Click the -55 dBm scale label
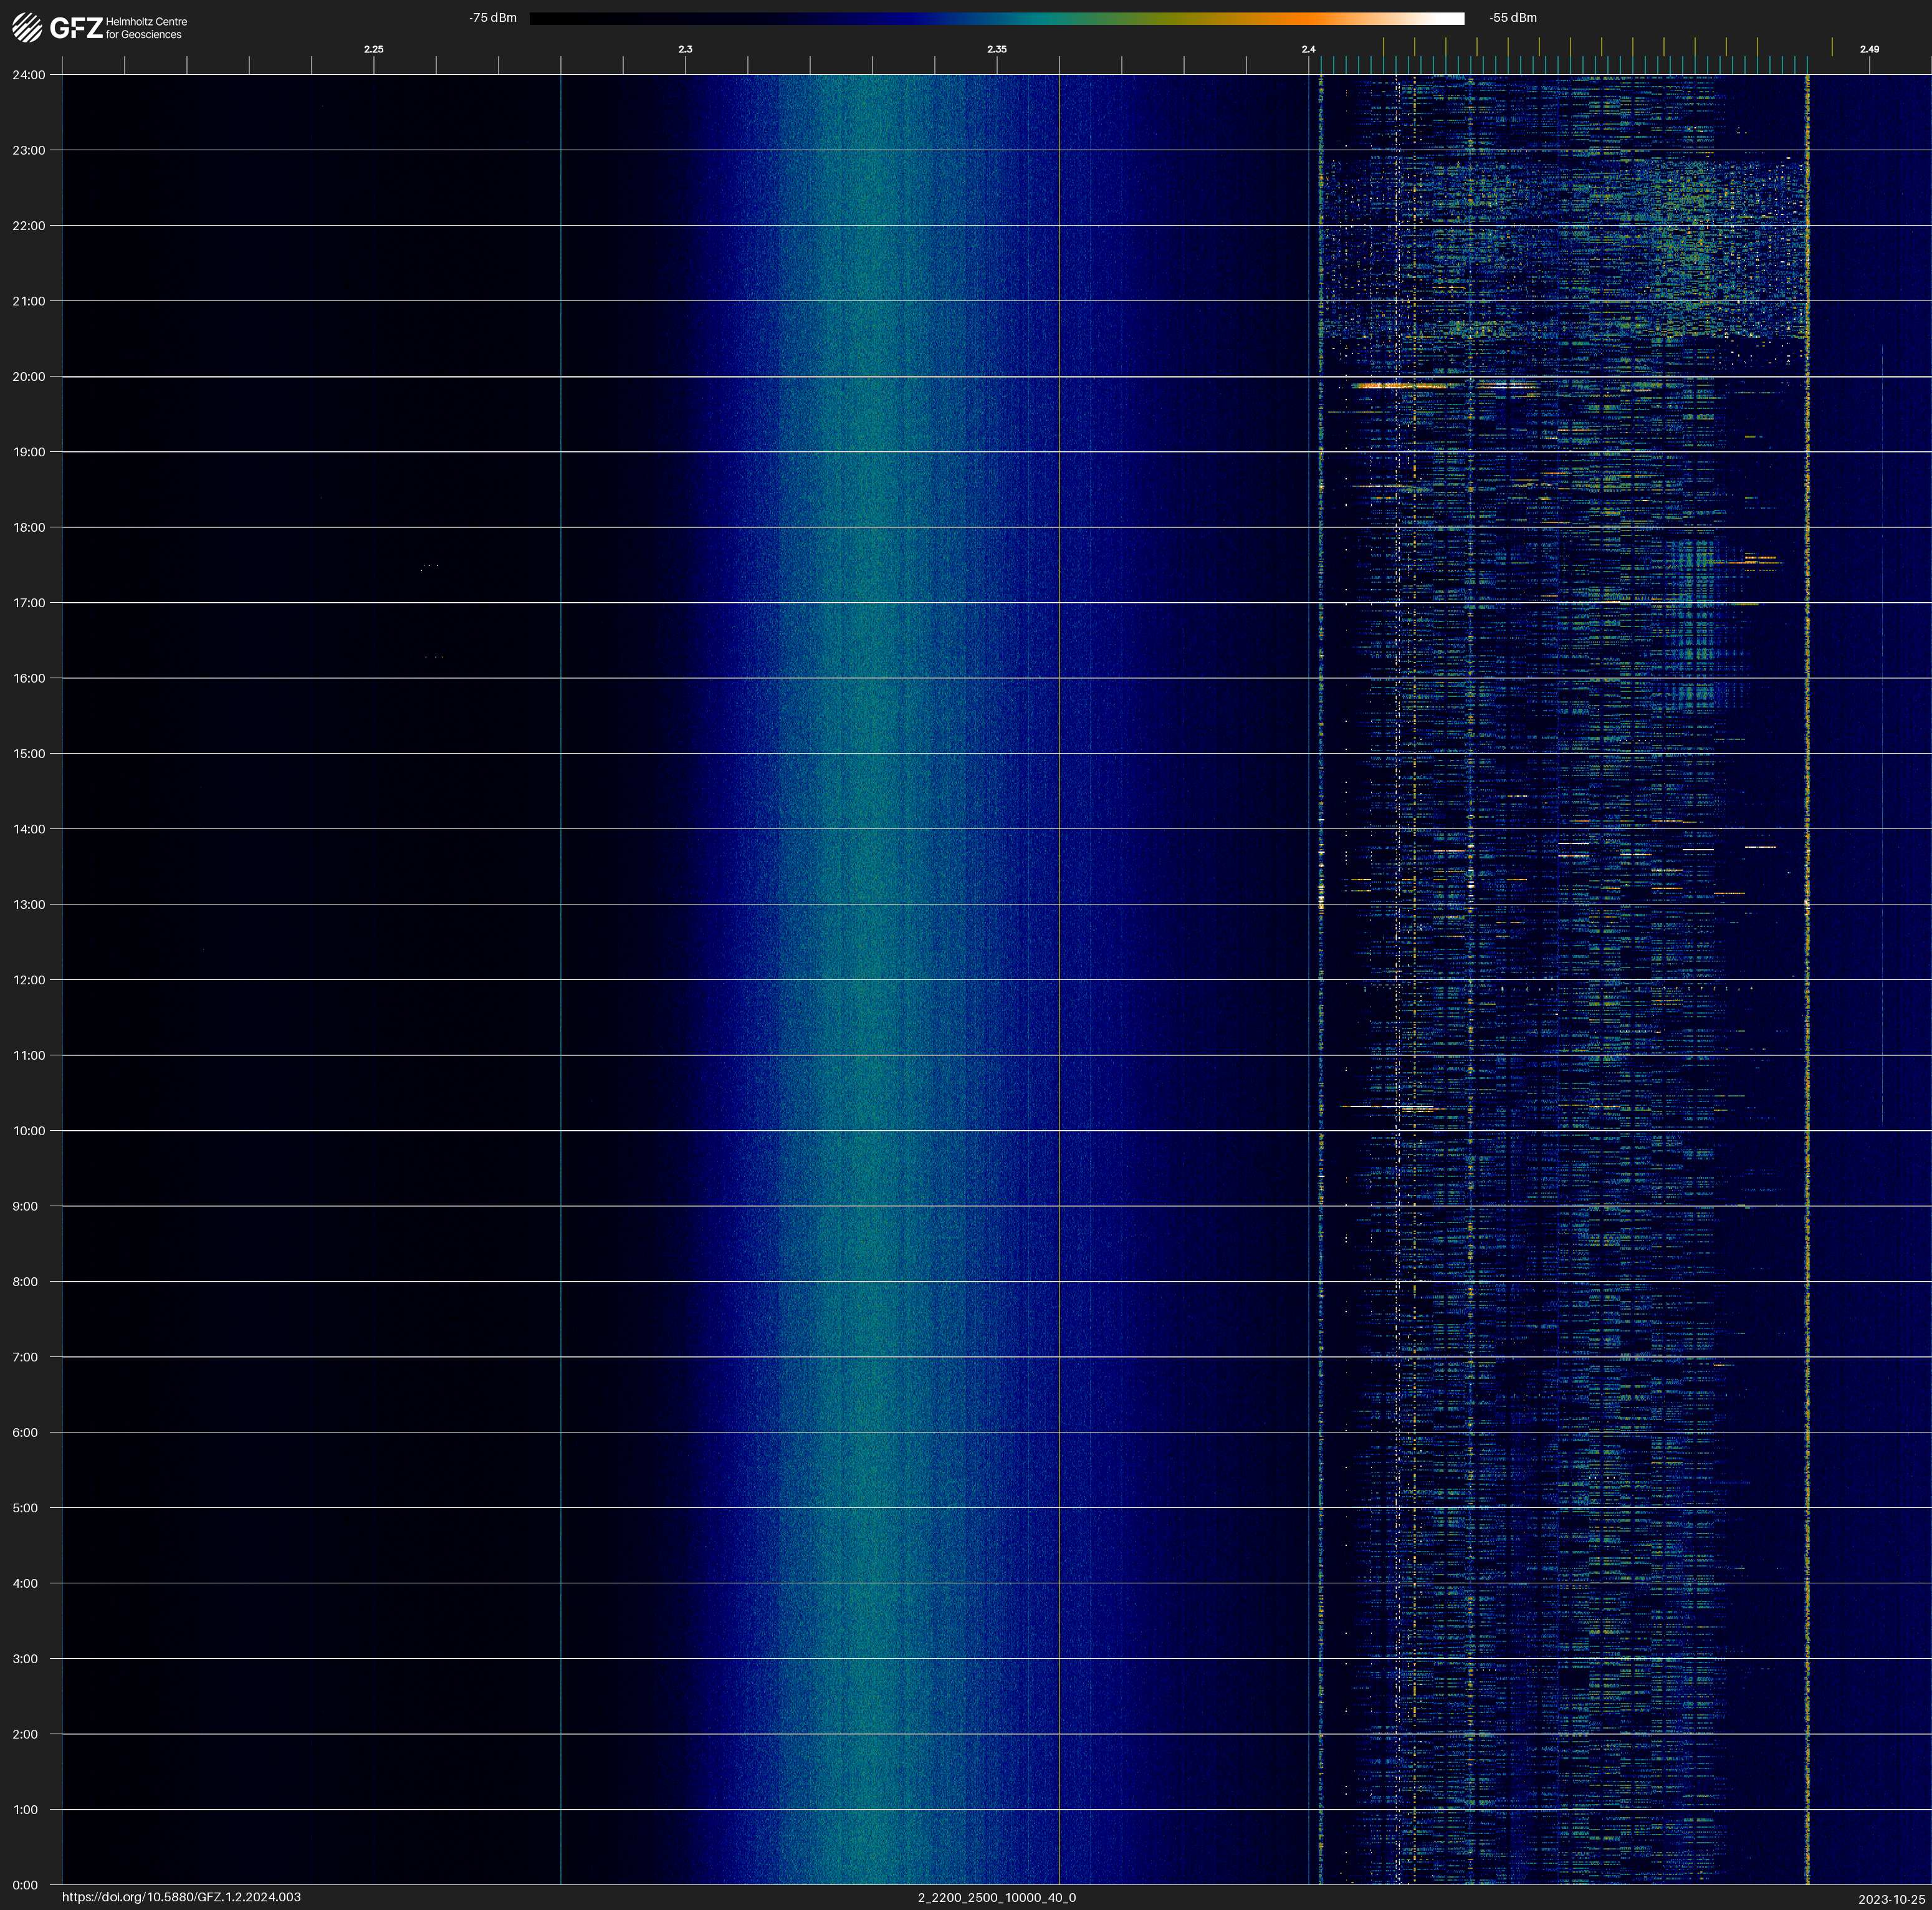Viewport: 1932px width, 1910px height. coord(1512,18)
